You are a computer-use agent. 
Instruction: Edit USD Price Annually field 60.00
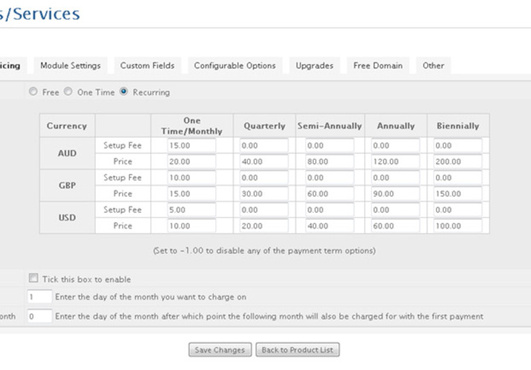[395, 226]
